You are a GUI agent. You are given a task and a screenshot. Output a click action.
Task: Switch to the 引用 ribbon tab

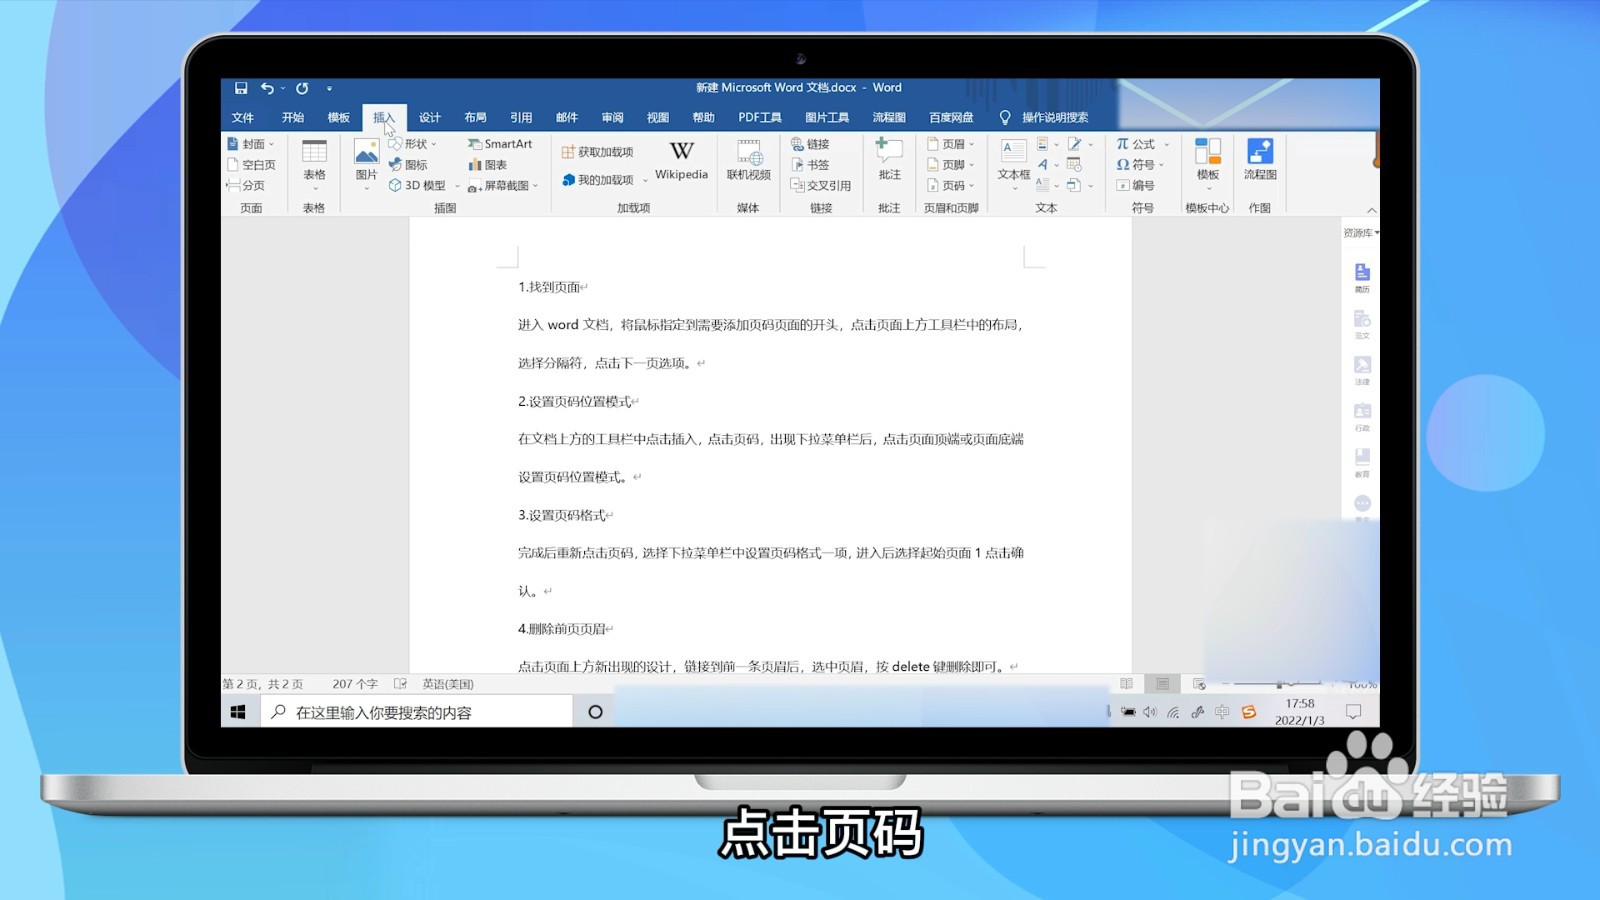(521, 118)
